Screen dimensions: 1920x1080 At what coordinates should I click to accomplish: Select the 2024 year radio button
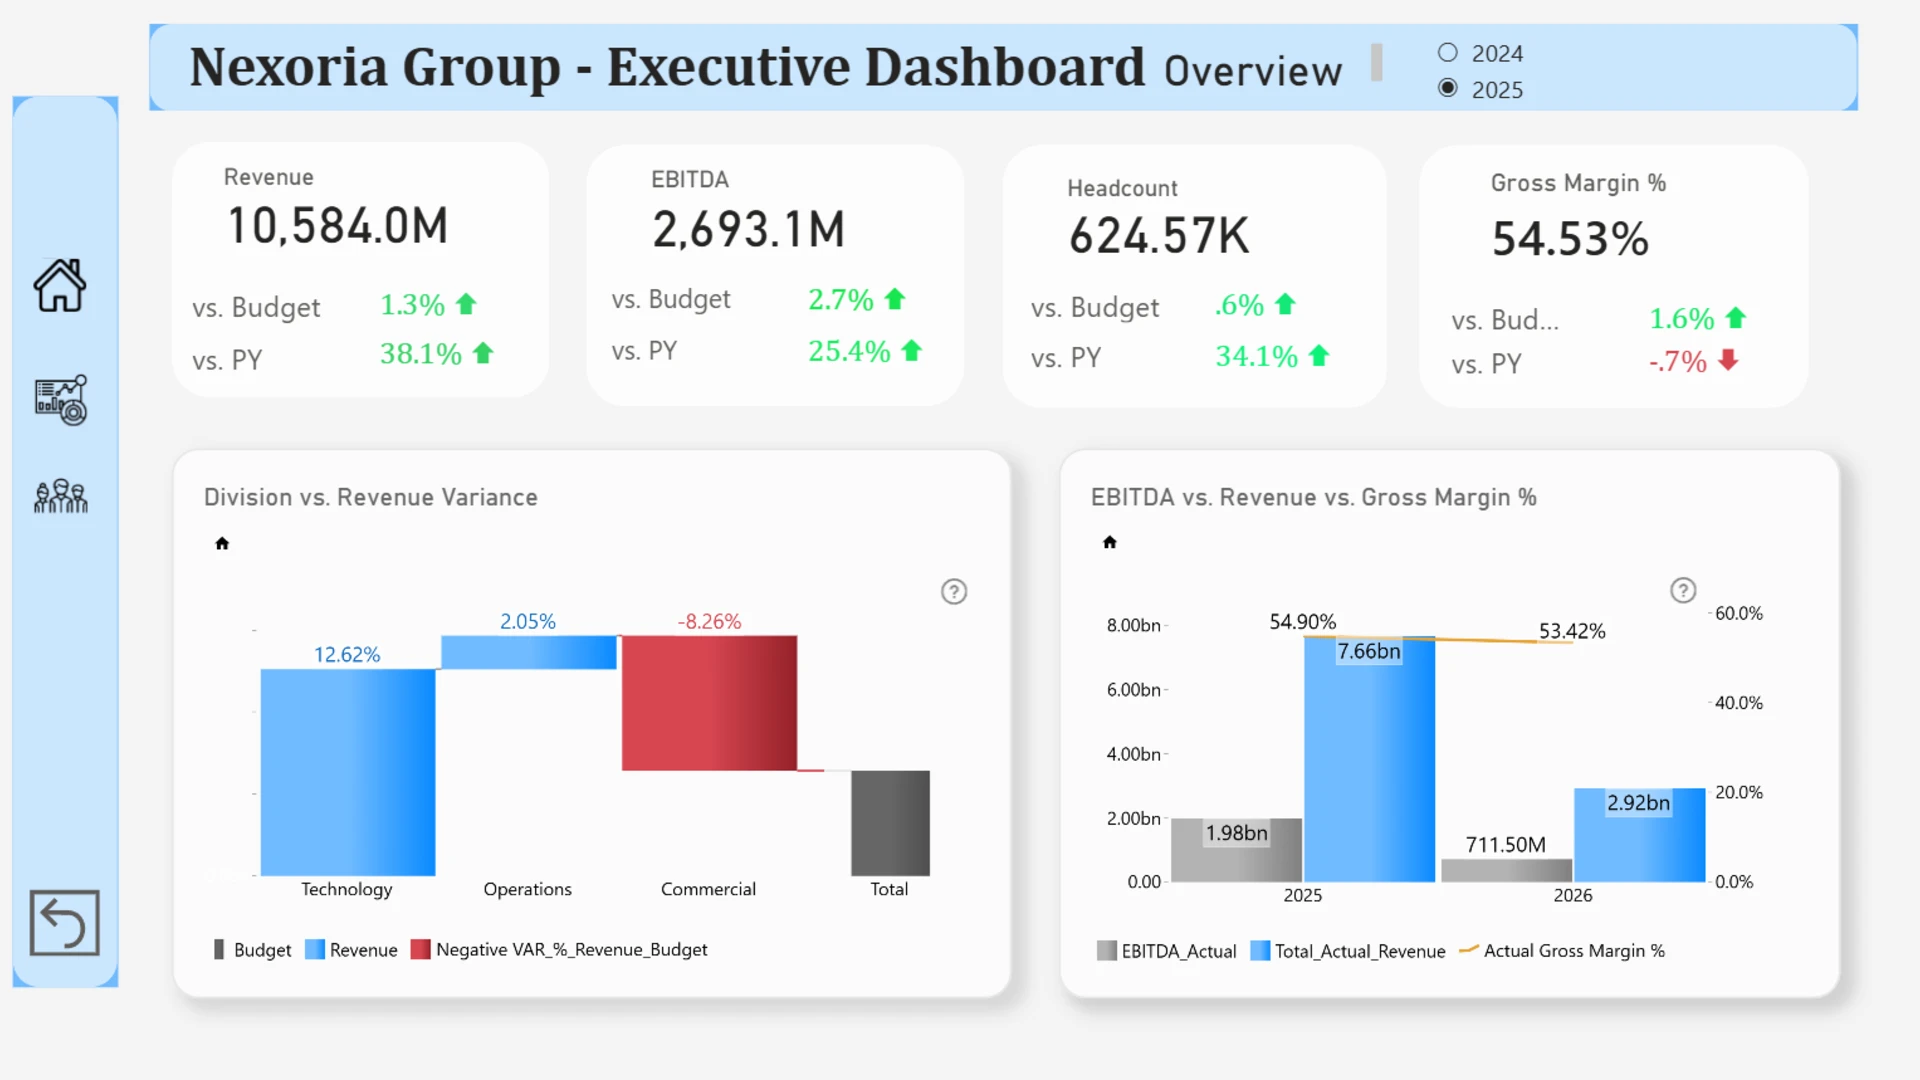(x=1448, y=53)
